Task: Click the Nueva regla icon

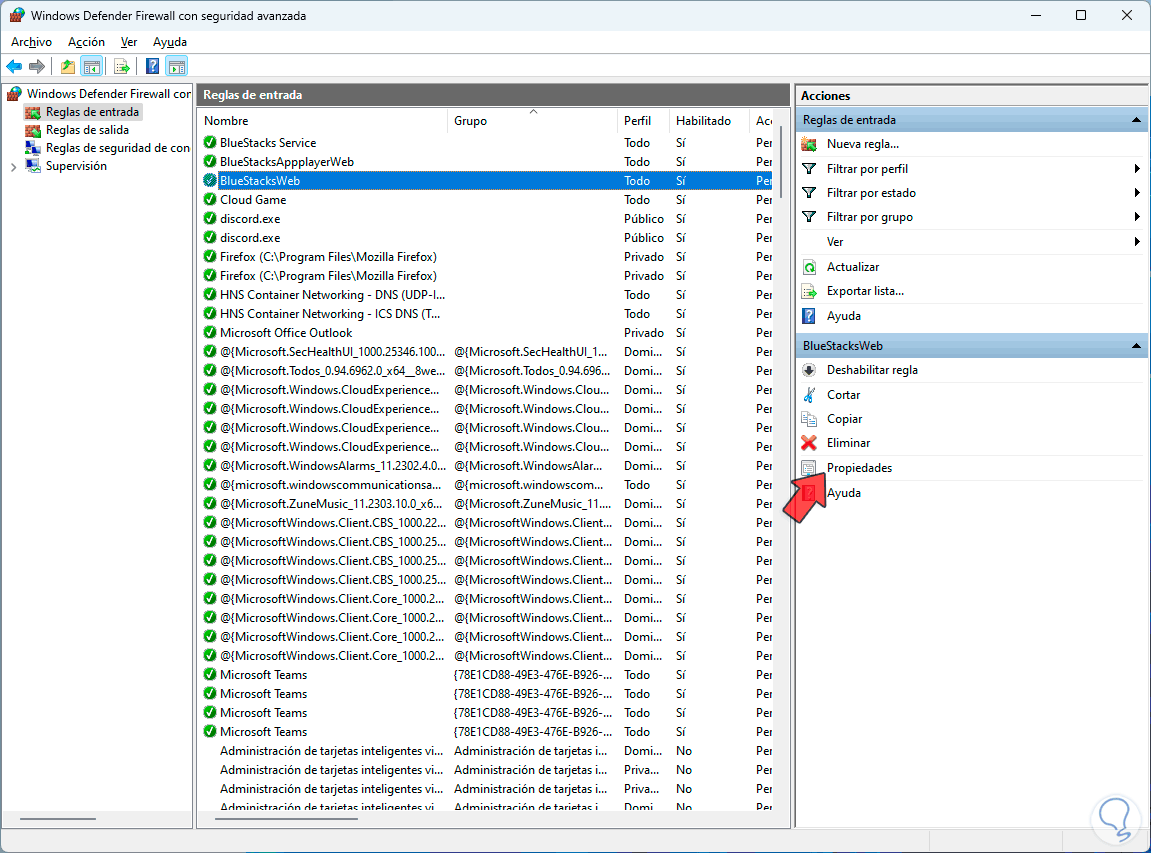Action: (x=809, y=145)
